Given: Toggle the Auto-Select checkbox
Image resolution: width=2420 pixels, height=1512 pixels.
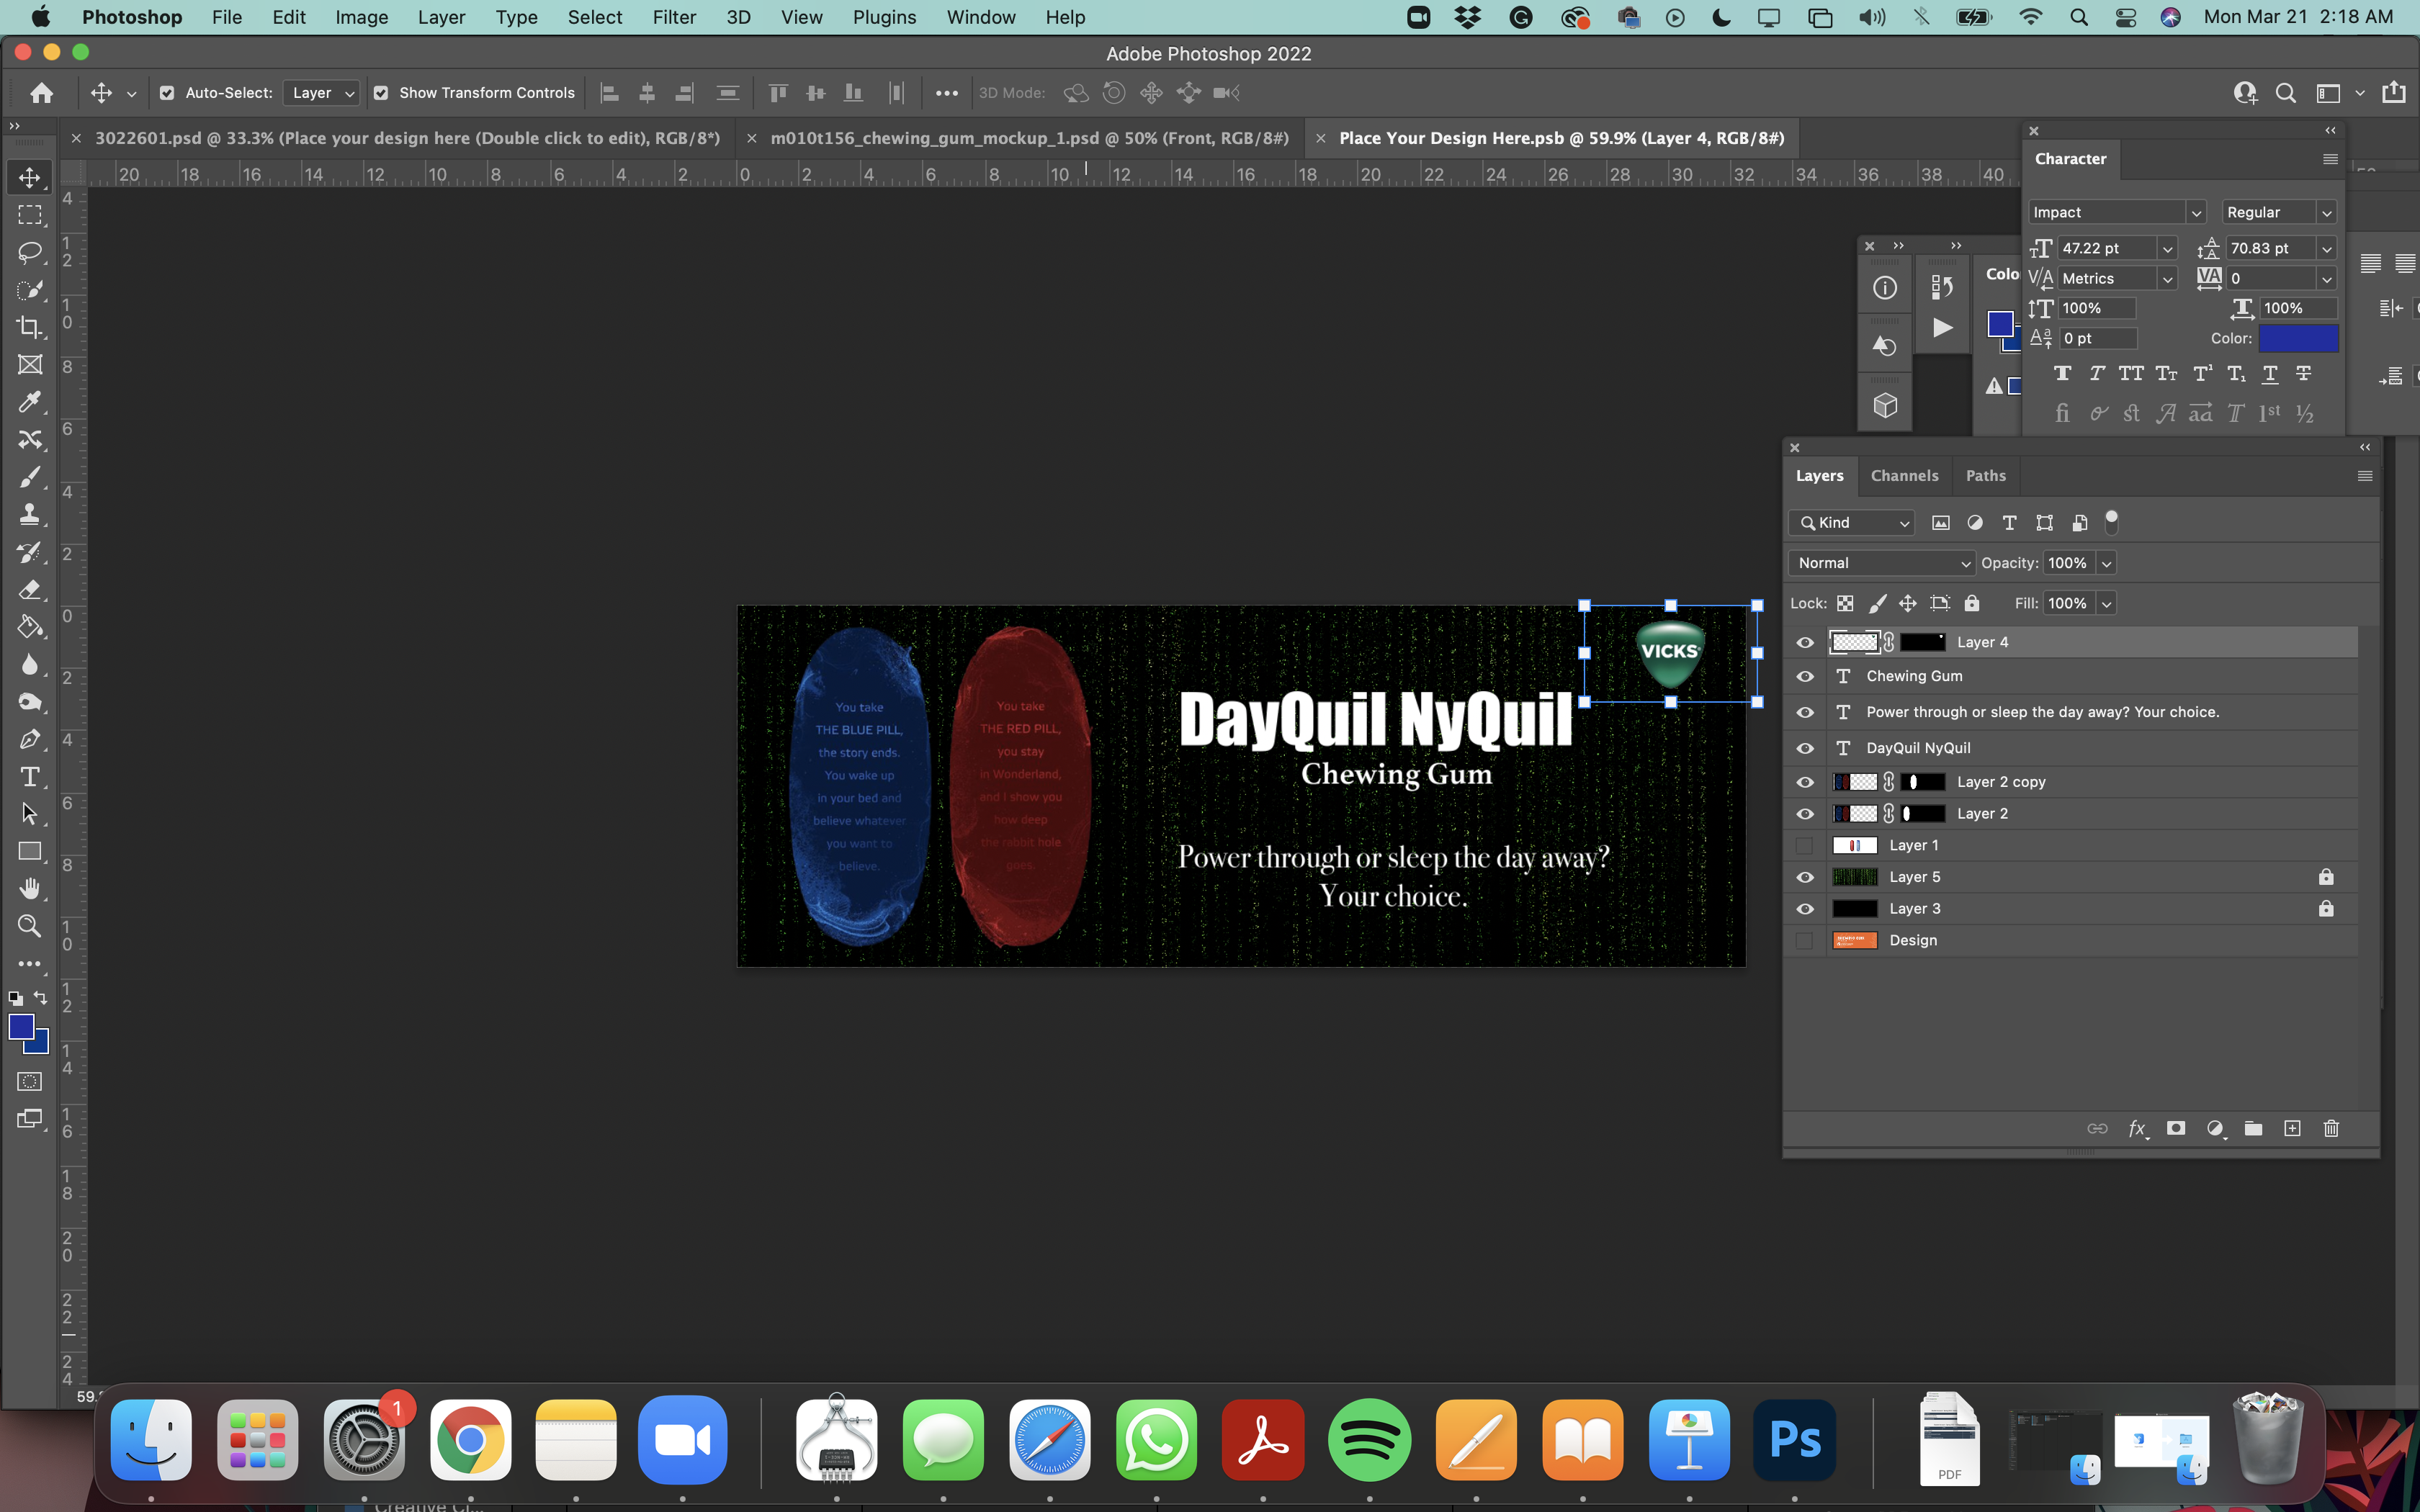Looking at the screenshot, I should point(167,93).
